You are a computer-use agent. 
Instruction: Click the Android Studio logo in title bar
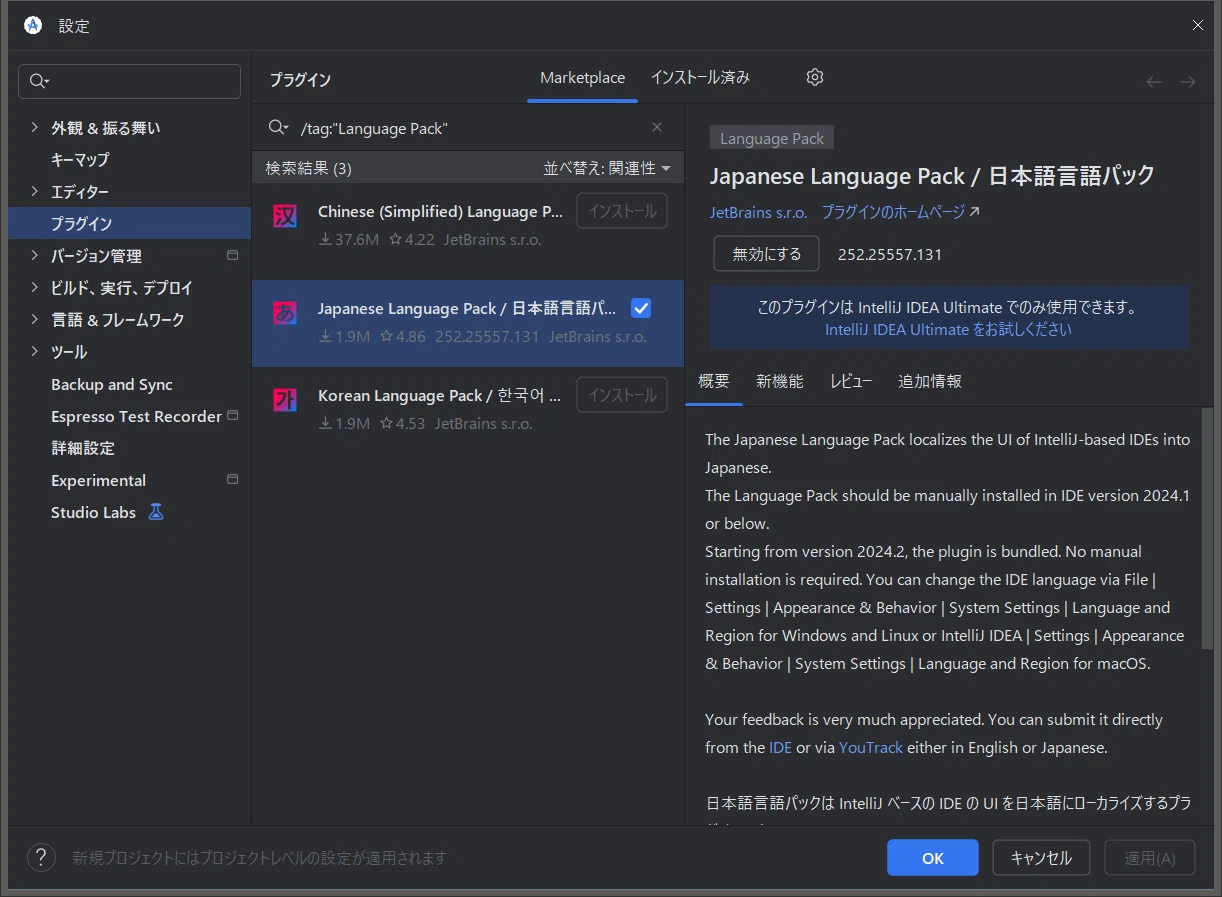point(33,25)
